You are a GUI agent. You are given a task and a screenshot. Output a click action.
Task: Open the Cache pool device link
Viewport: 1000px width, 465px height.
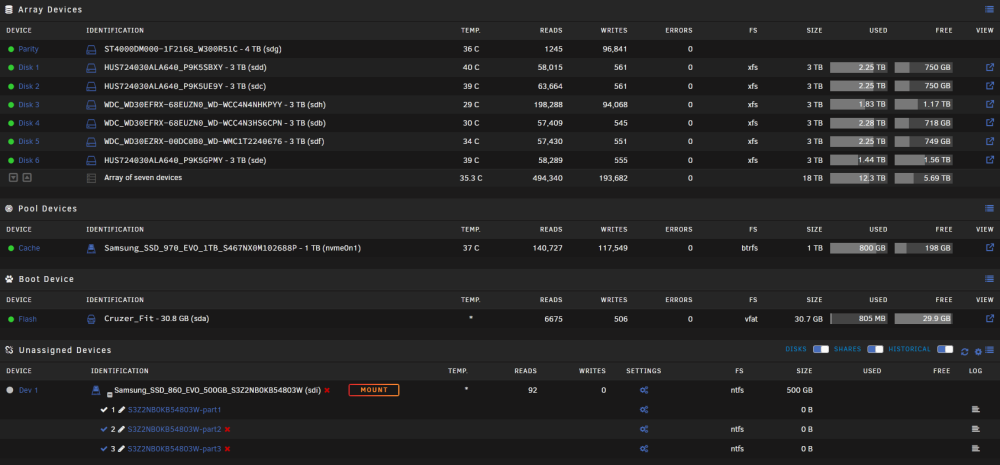pos(29,248)
